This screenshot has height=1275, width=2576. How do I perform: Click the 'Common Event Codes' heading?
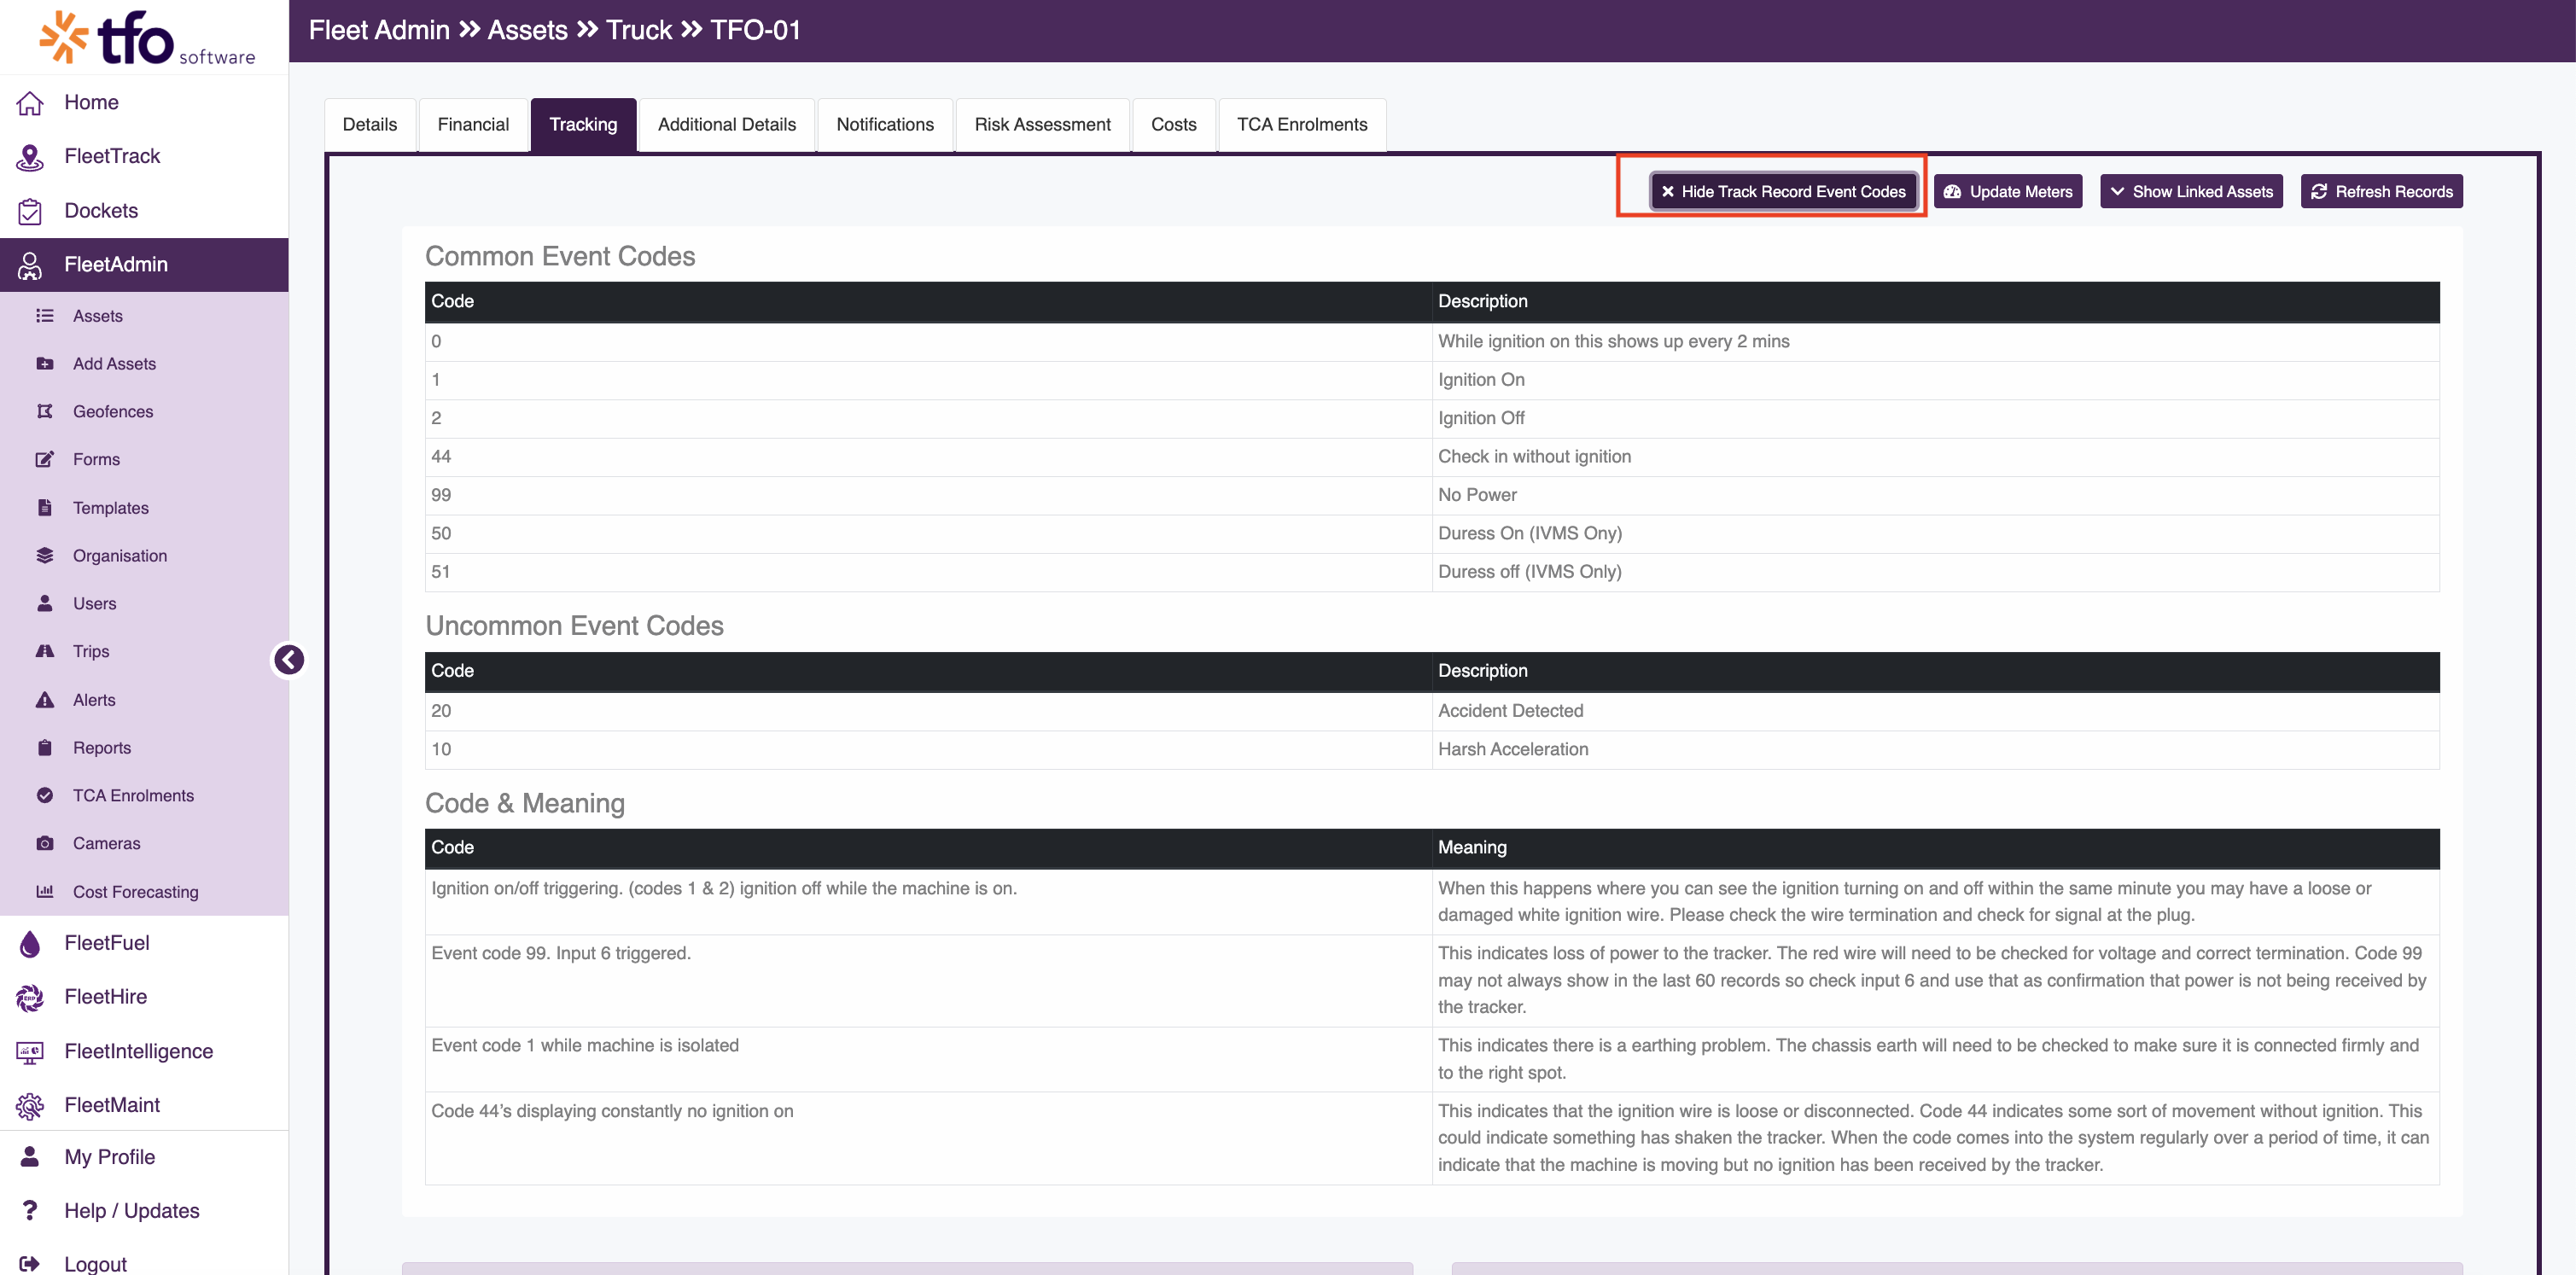[560, 256]
